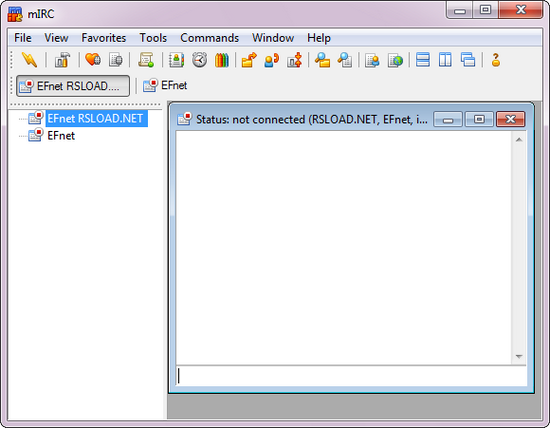Open the Timer clock icon
The height and width of the screenshot is (428, 550).
coord(199,60)
